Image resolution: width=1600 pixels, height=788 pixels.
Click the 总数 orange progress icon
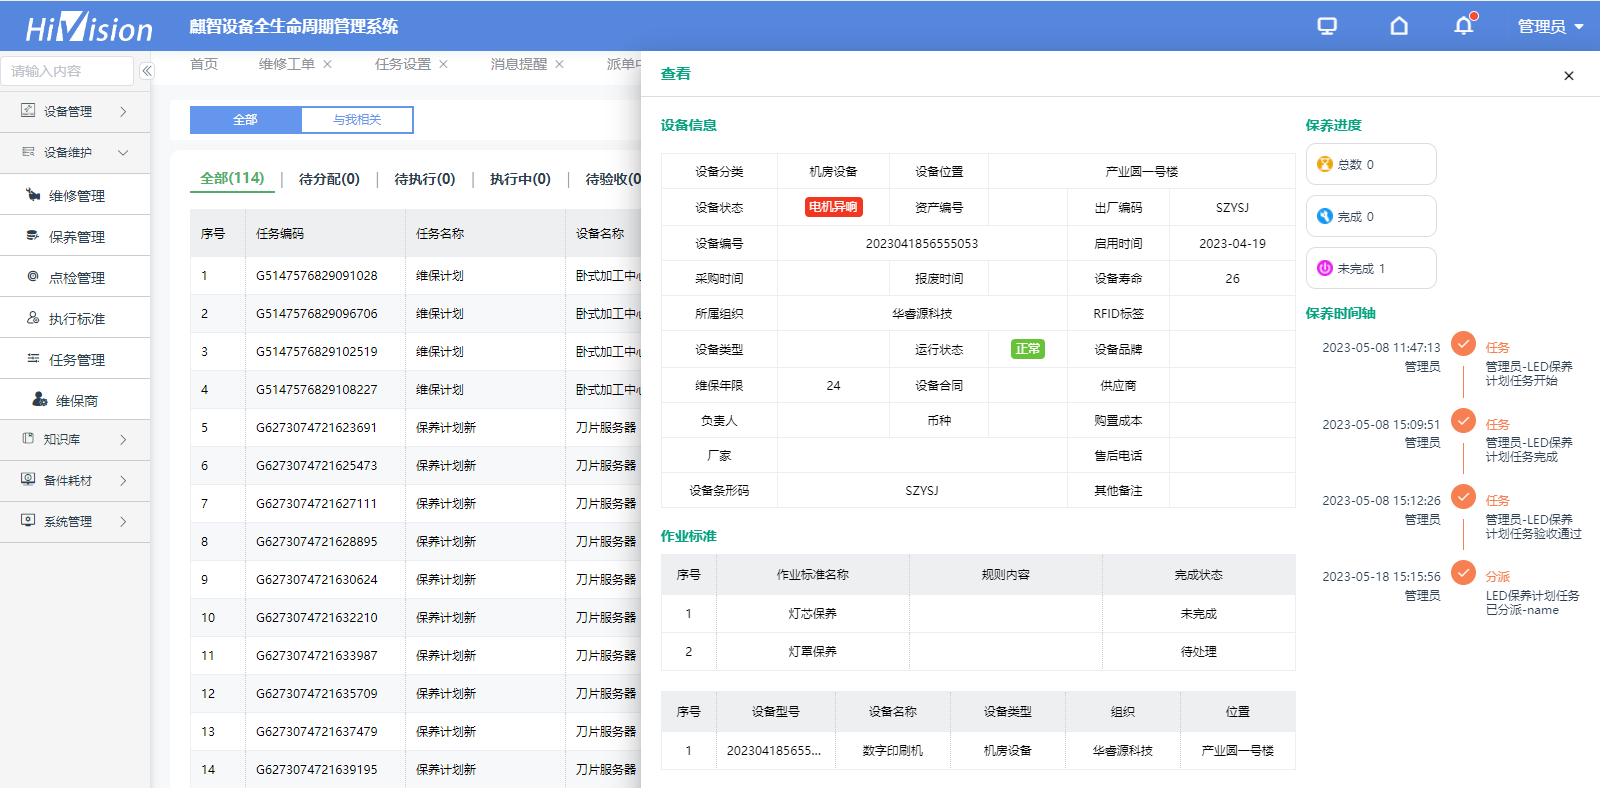(x=1325, y=164)
